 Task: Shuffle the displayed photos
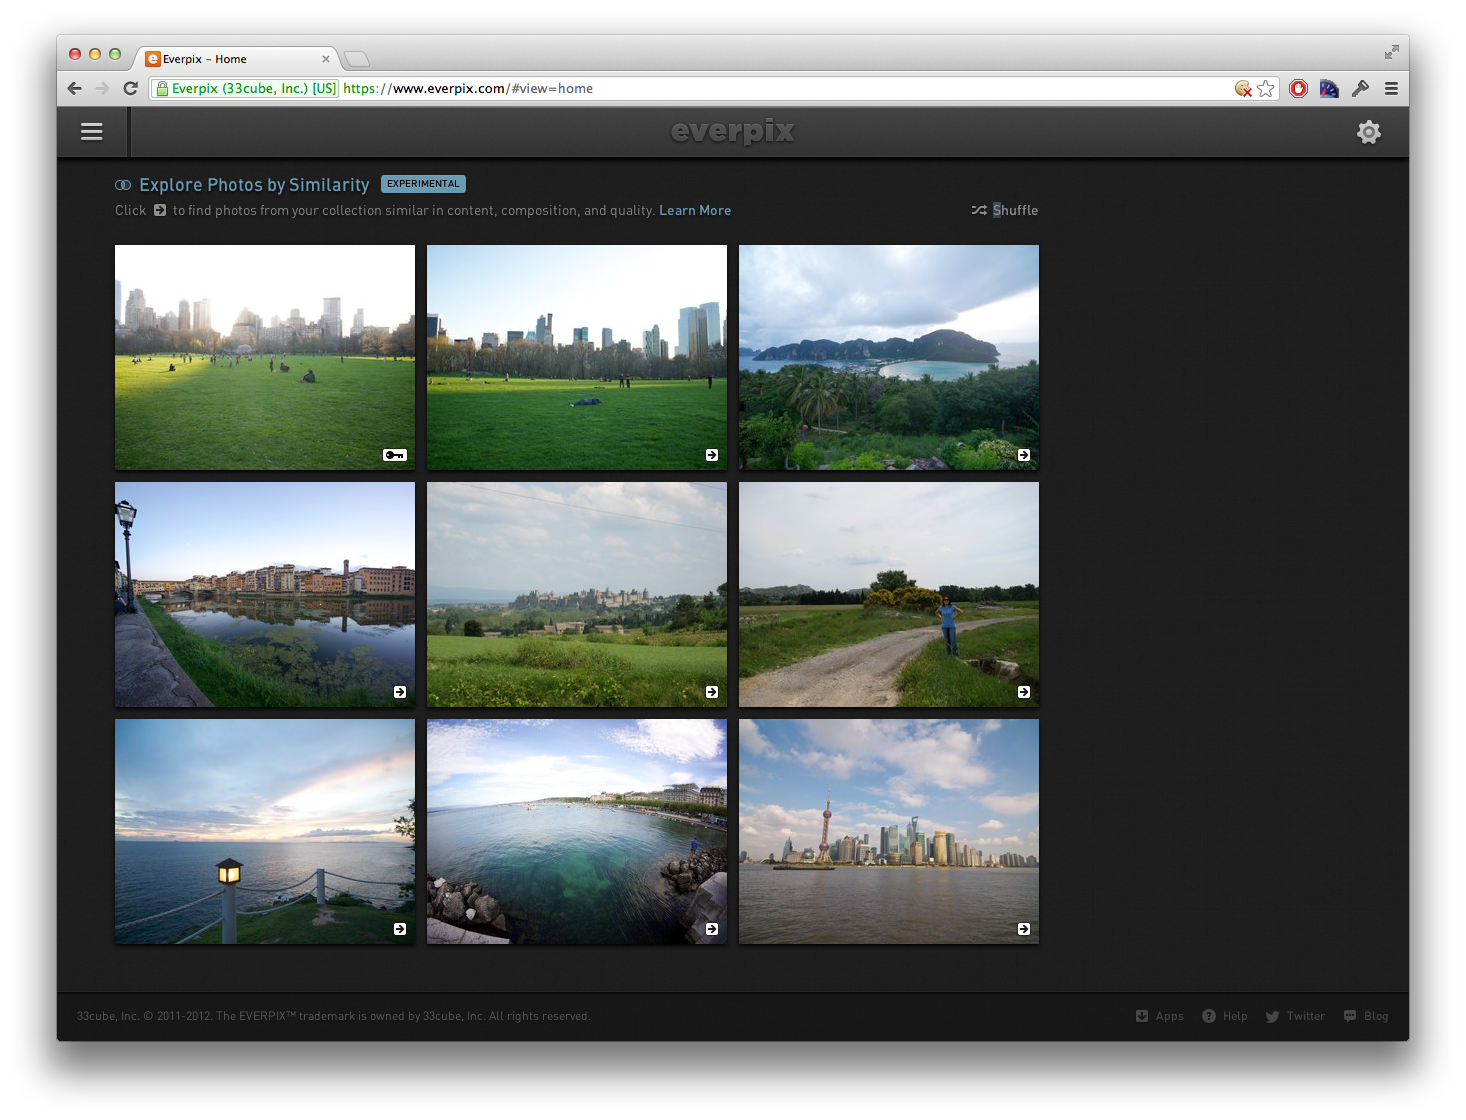(x=1005, y=210)
